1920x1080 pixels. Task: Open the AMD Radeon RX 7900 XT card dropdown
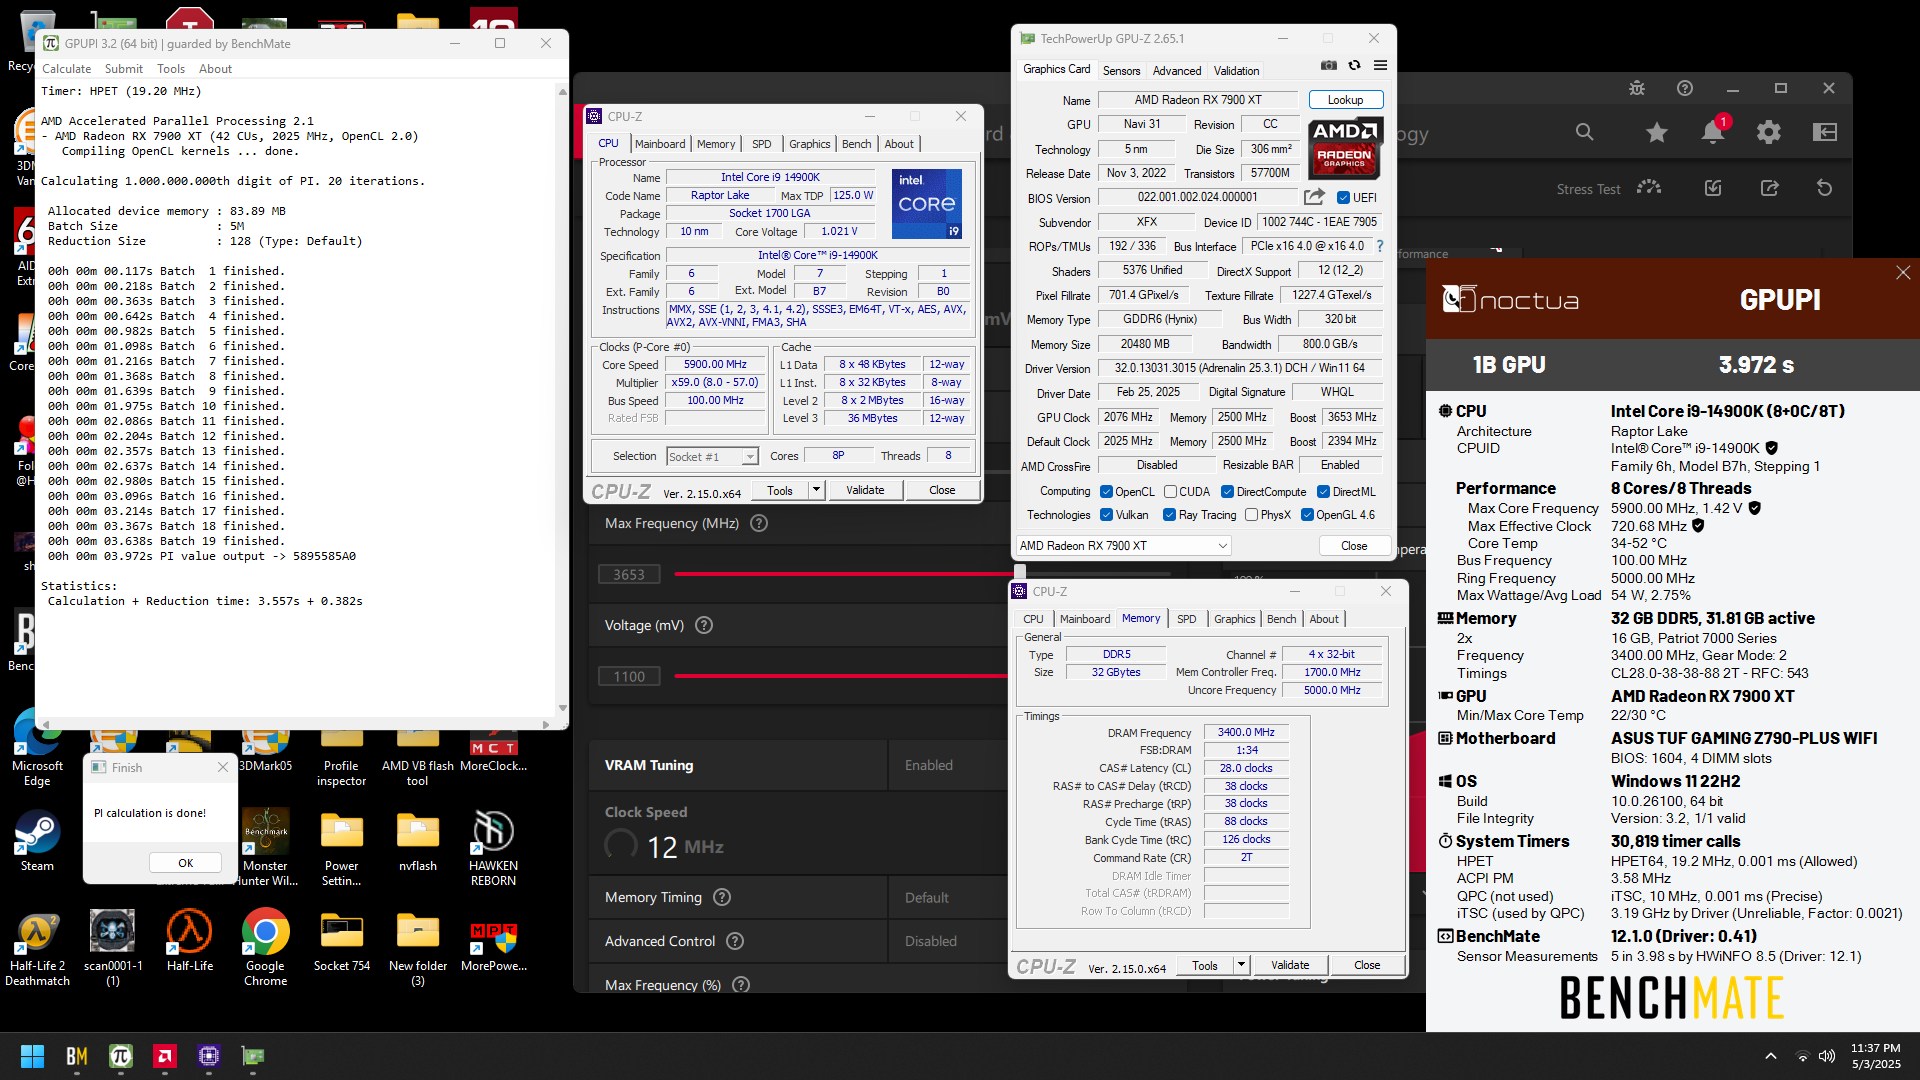tap(1123, 546)
